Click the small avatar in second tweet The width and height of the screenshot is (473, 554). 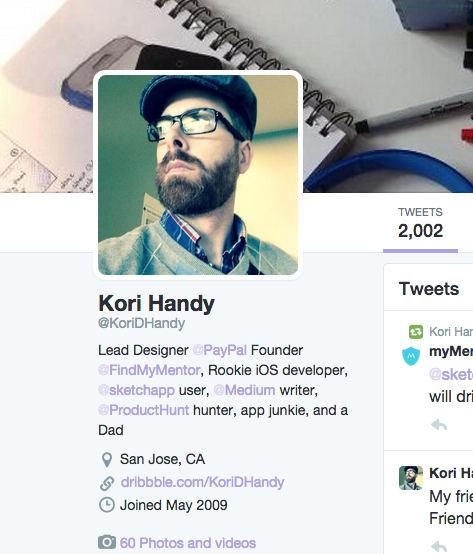click(x=411, y=478)
